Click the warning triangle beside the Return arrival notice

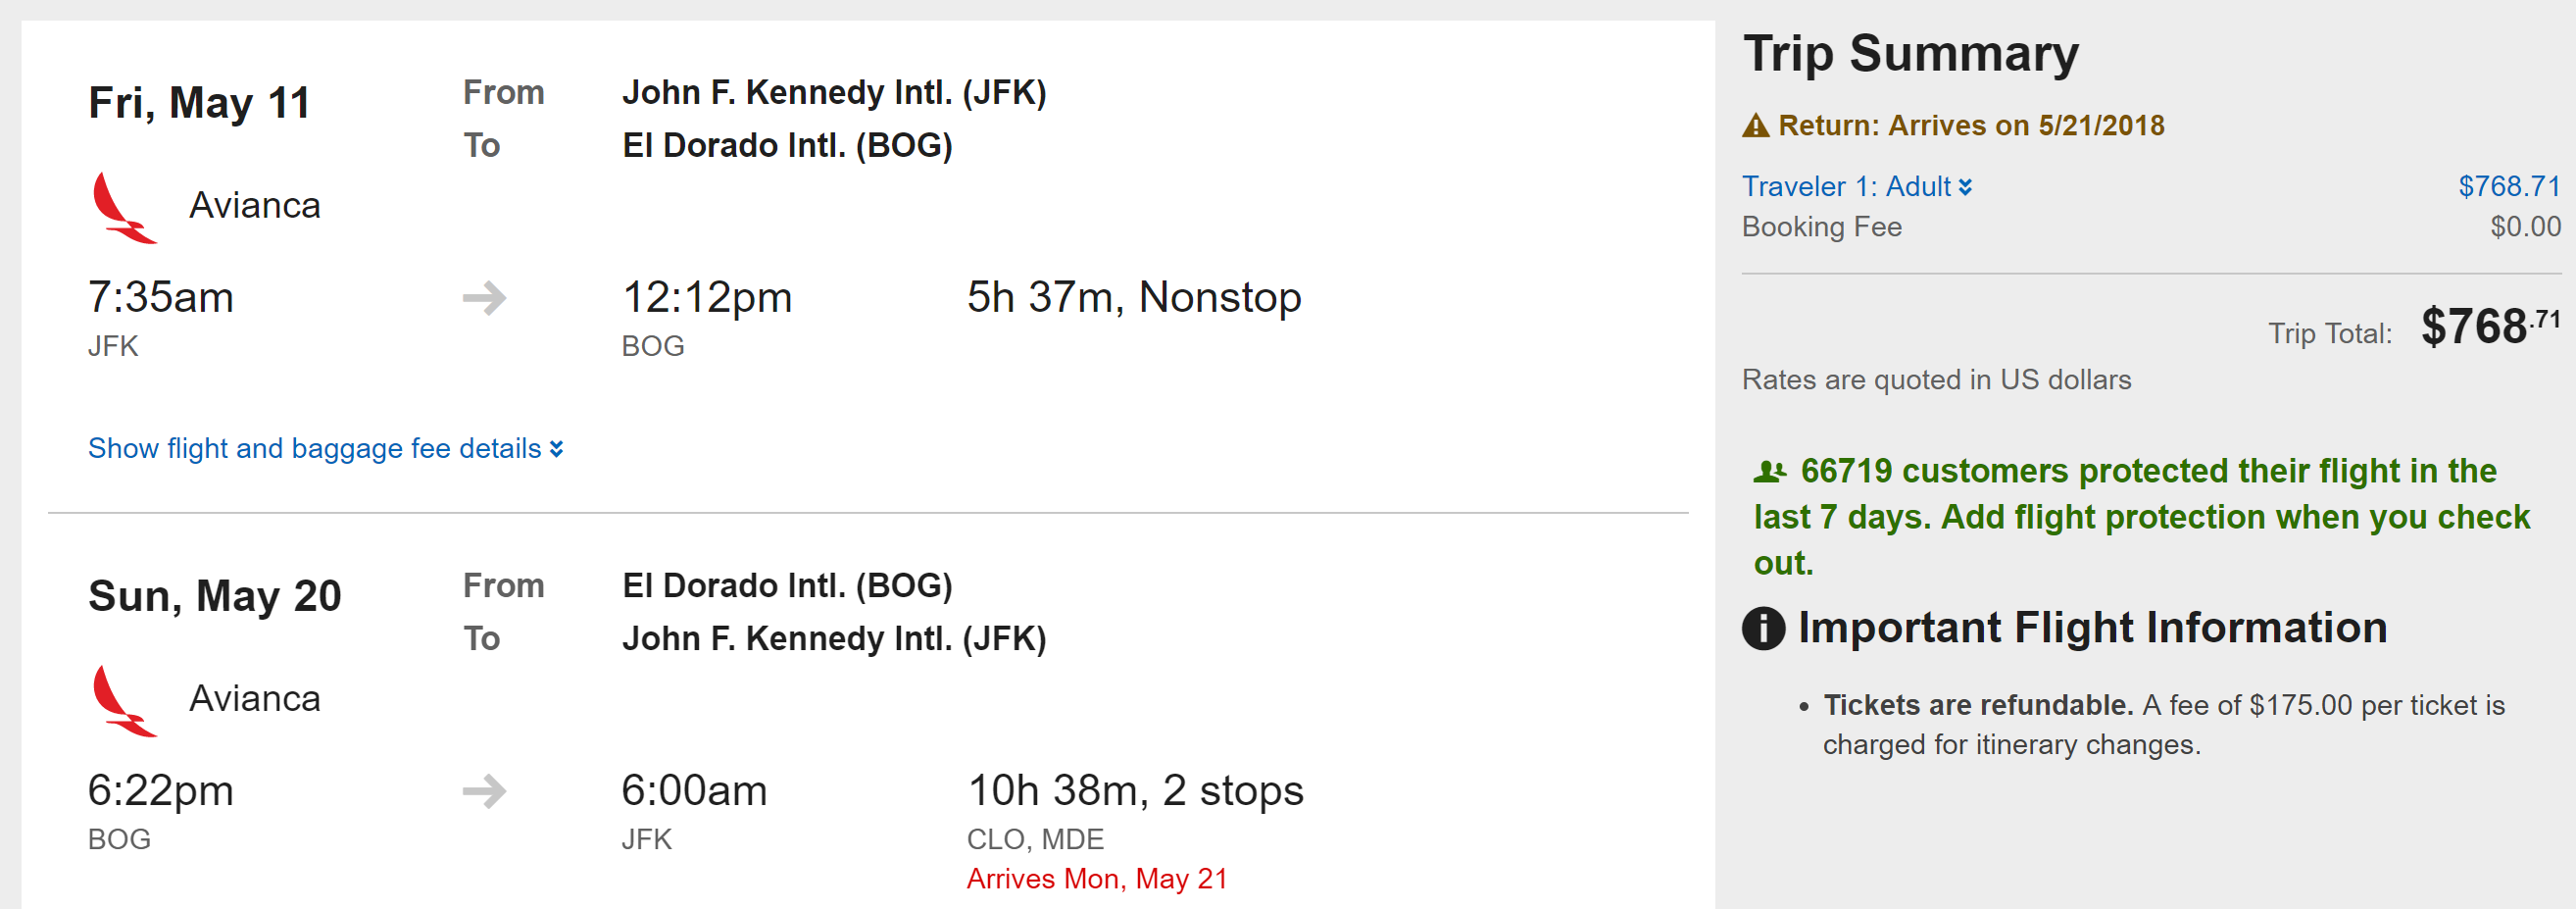1755,126
